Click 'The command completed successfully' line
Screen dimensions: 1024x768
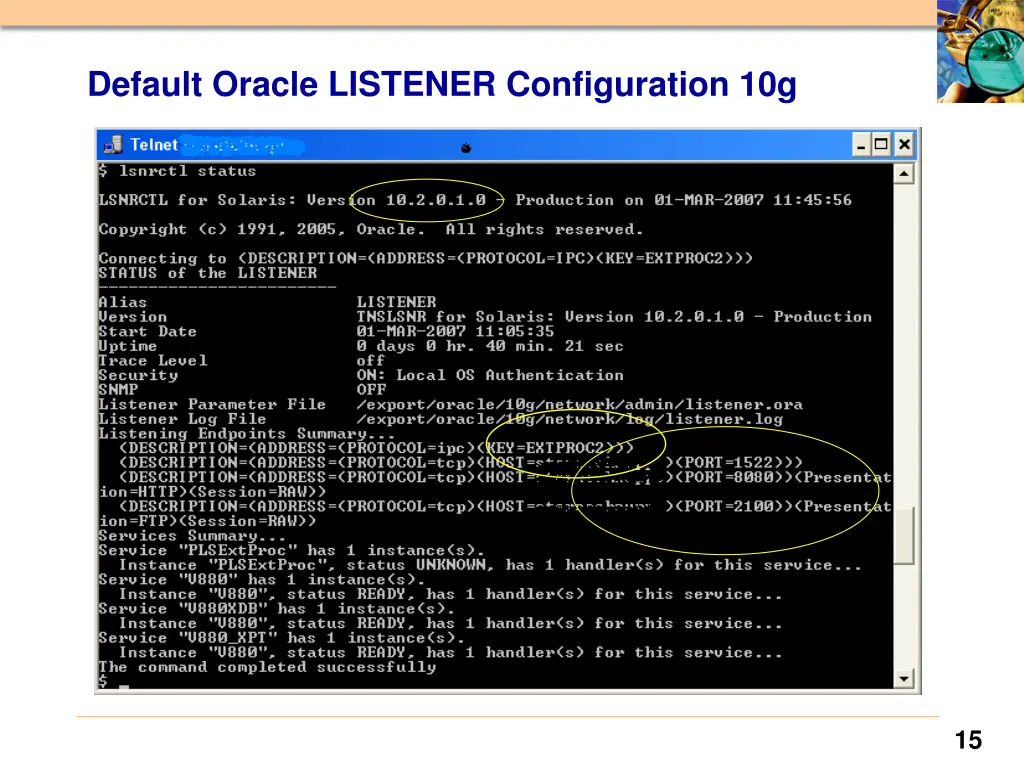[x=267, y=667]
